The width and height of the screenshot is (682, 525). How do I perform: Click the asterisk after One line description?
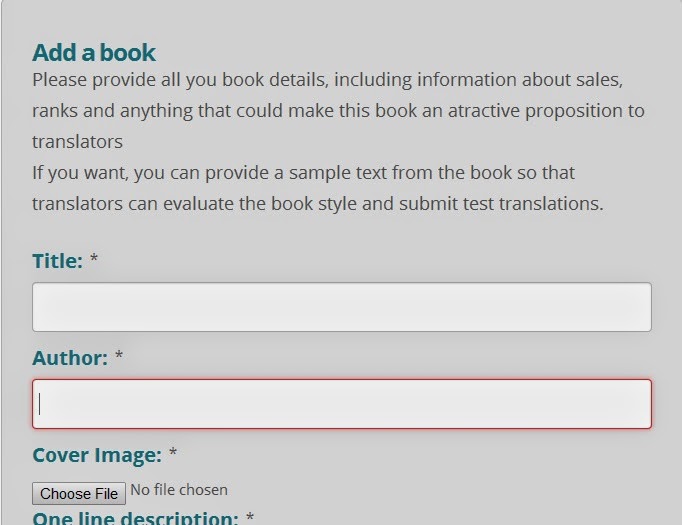tap(250, 517)
